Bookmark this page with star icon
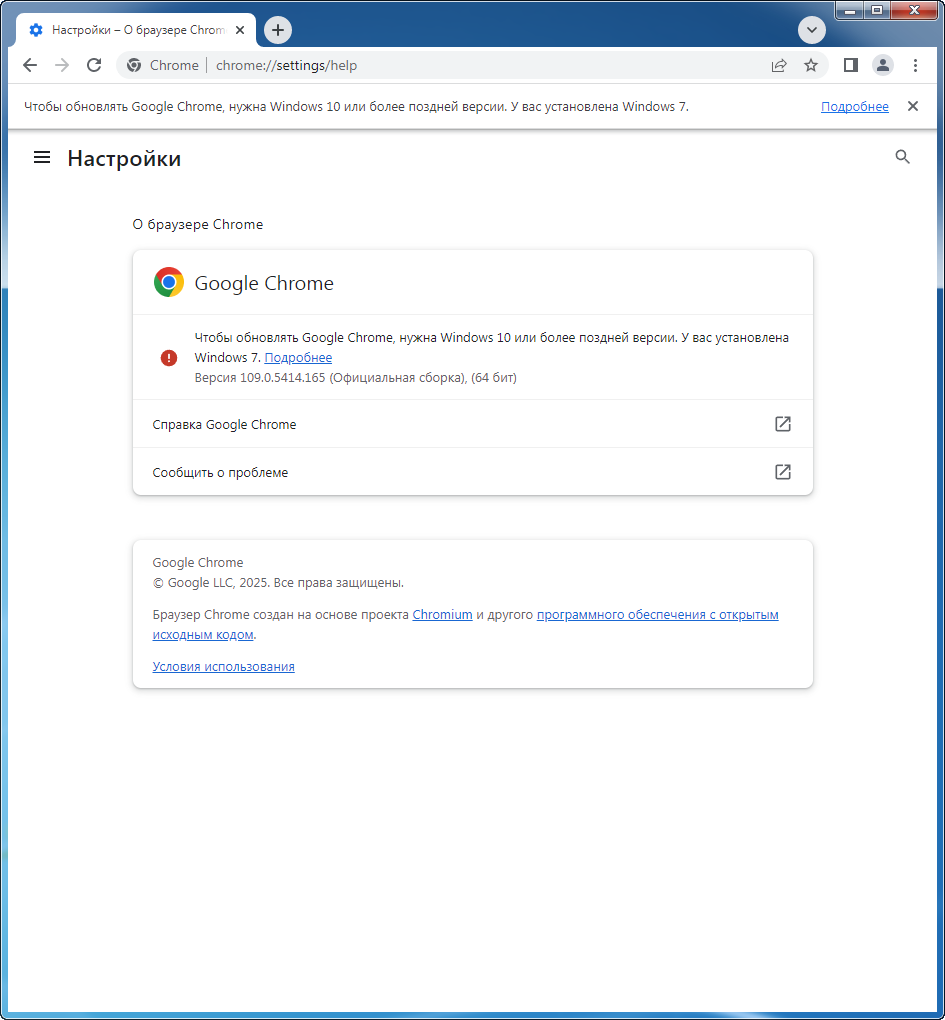Image resolution: width=945 pixels, height=1020 pixels. 810,65
